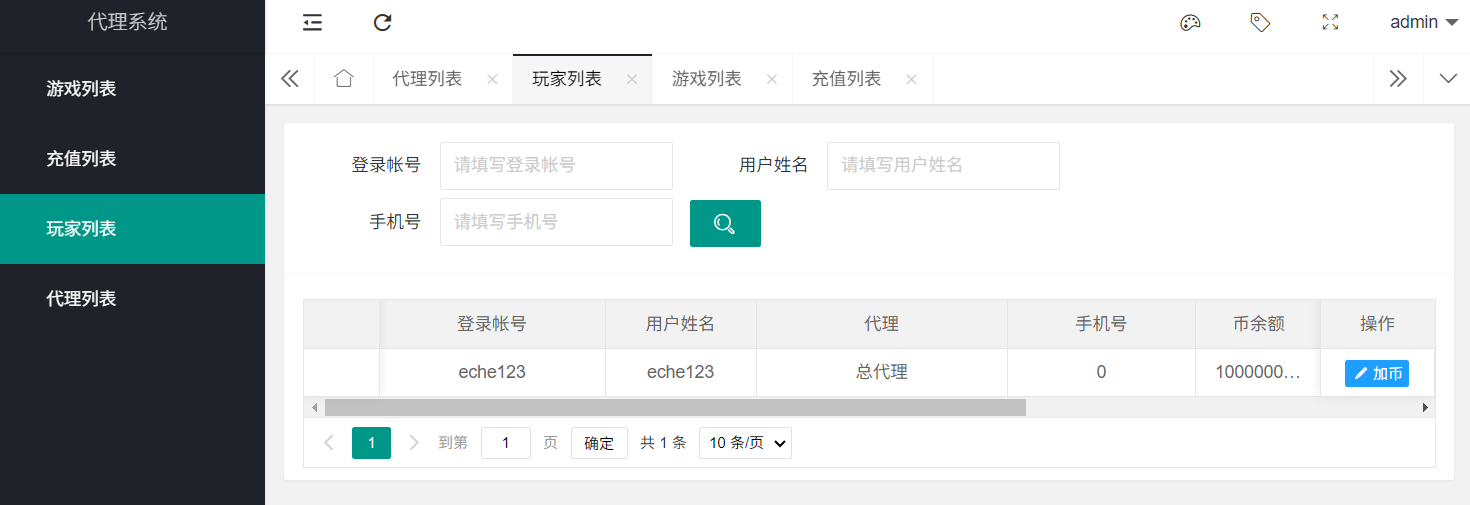The width and height of the screenshot is (1470, 505).
Task: Collapse the sidebar with menu fold icon
Action: pyautogui.click(x=312, y=23)
